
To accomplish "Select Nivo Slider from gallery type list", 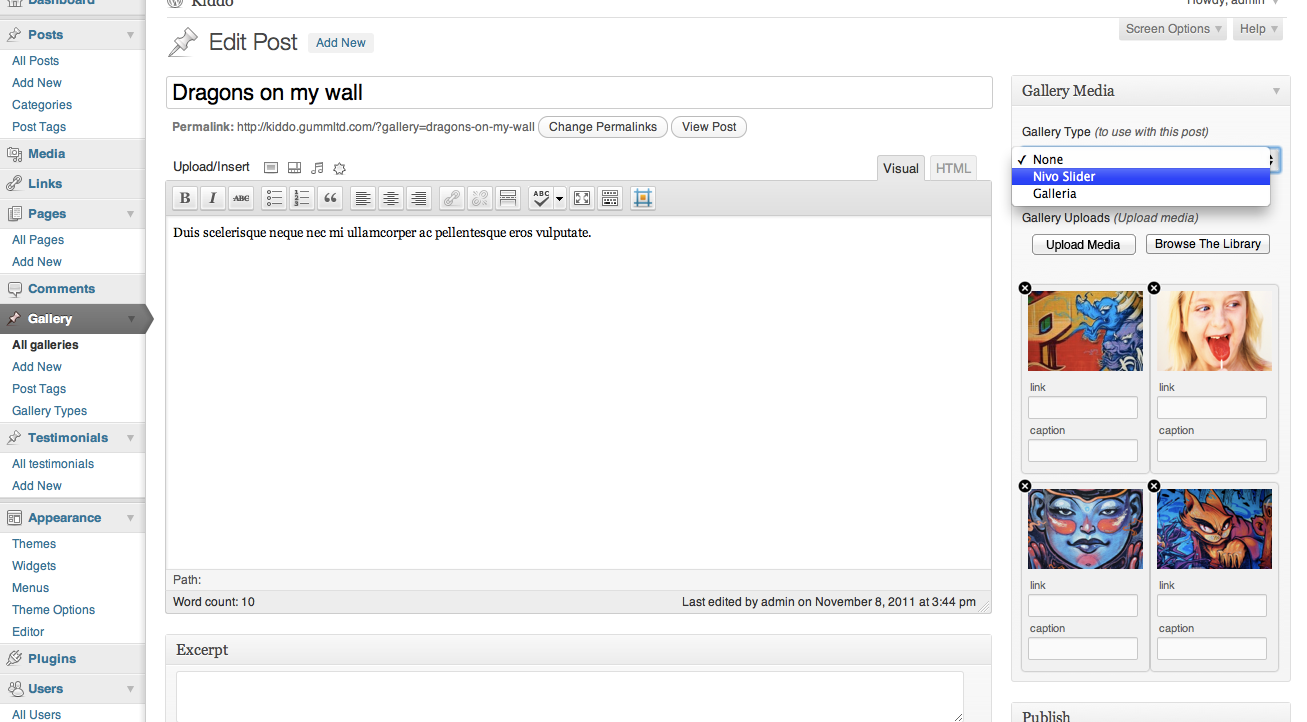I will pos(1064,177).
